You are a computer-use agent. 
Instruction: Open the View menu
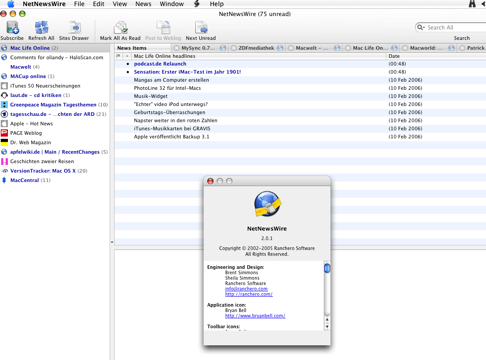tap(120, 4)
